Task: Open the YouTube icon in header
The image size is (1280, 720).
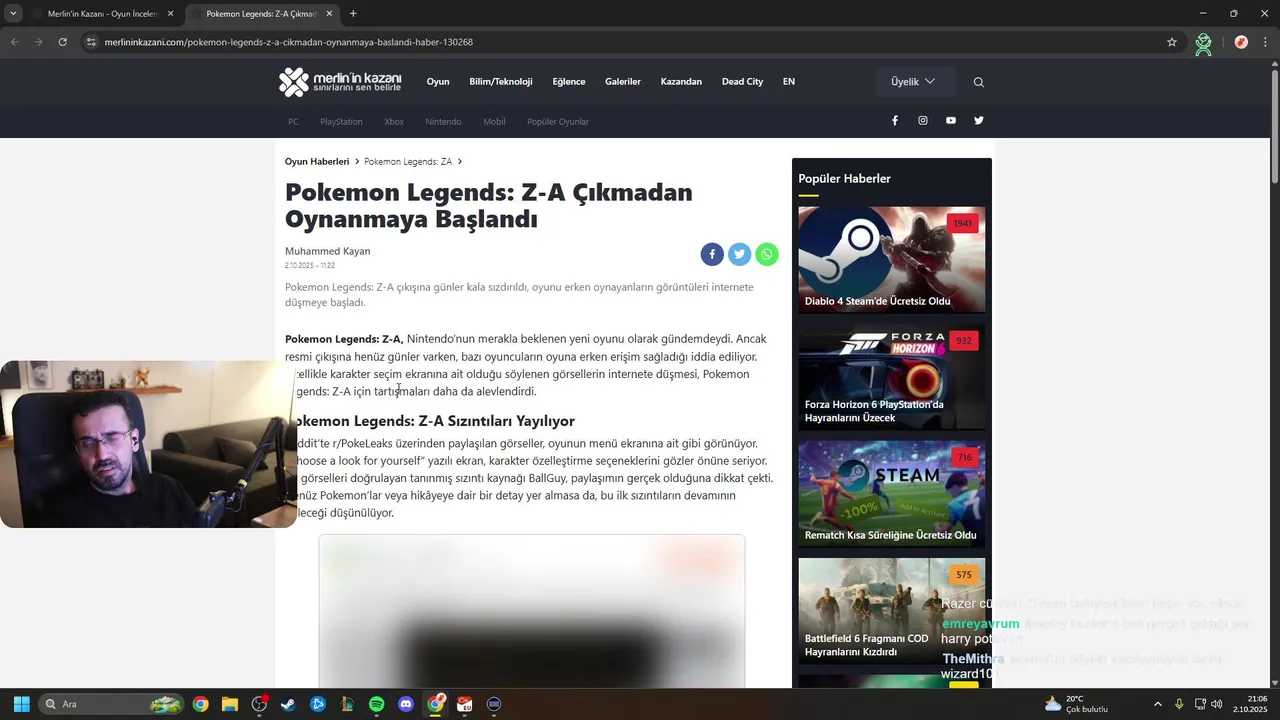Action: click(951, 120)
